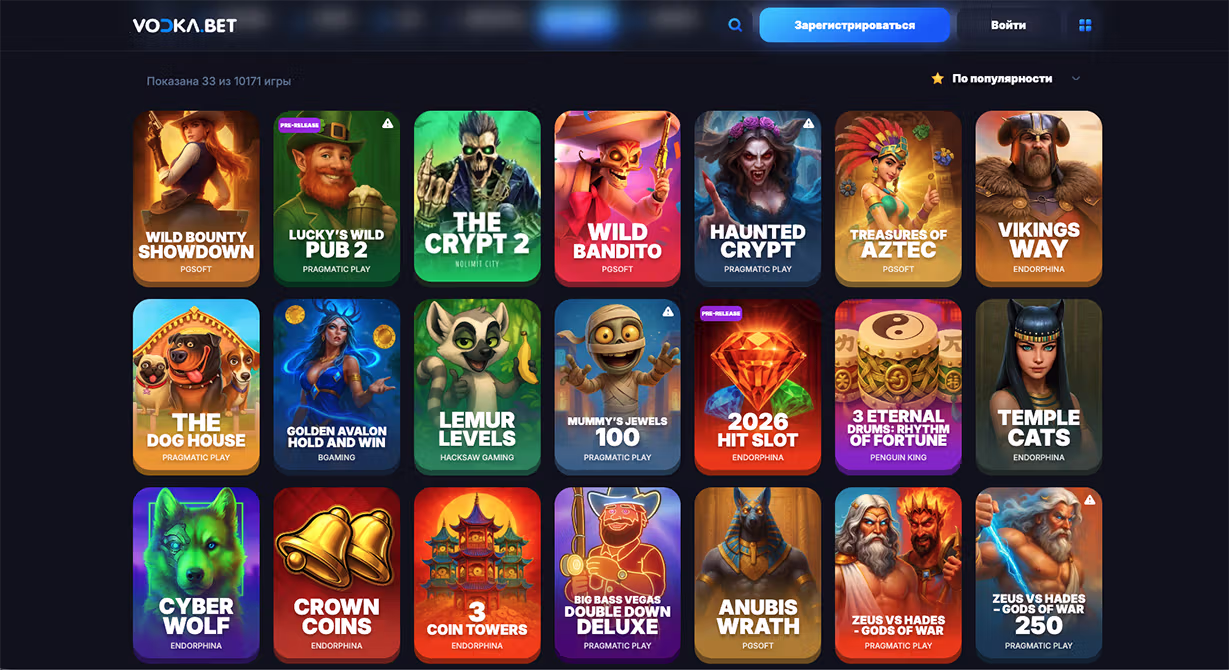The image size is (1229, 670).
Task: Click the VODKA.BET logo
Action: tap(185, 25)
